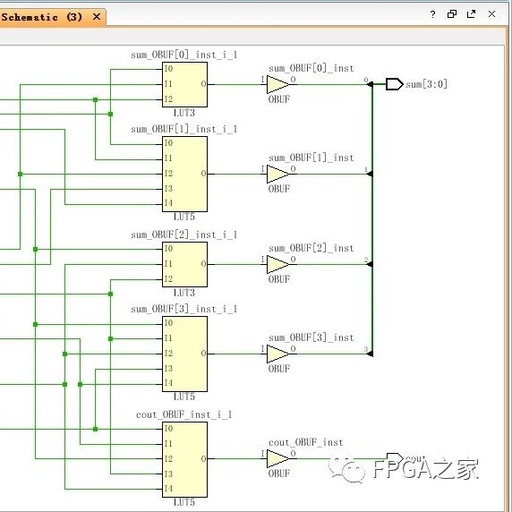
Task: Click the sum[3:0] output port symbol
Action: 395,84
